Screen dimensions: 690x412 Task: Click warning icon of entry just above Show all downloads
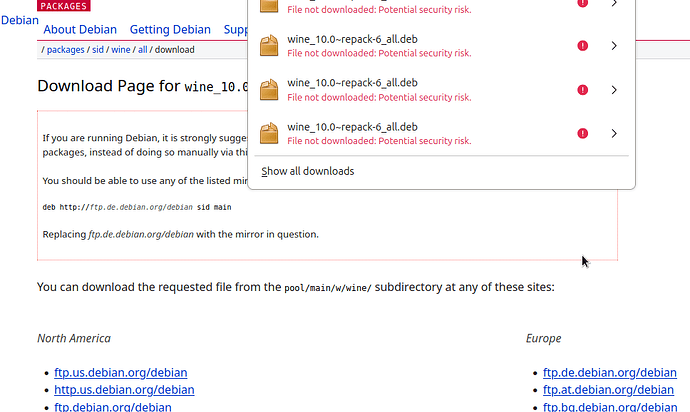583,133
